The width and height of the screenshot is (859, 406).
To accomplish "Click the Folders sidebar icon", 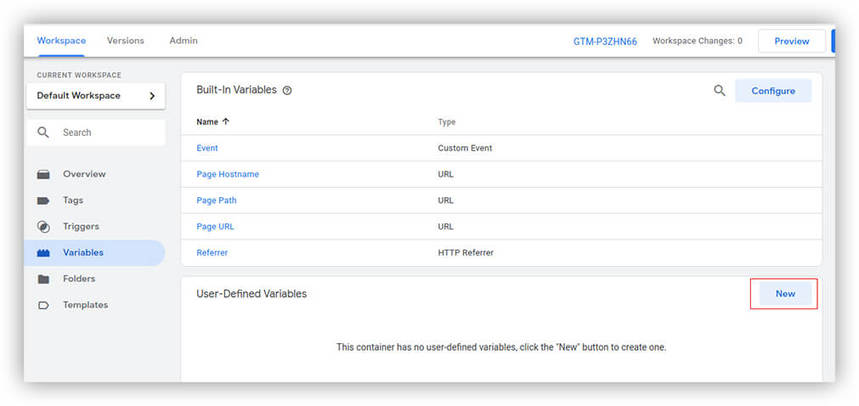I will point(44,279).
